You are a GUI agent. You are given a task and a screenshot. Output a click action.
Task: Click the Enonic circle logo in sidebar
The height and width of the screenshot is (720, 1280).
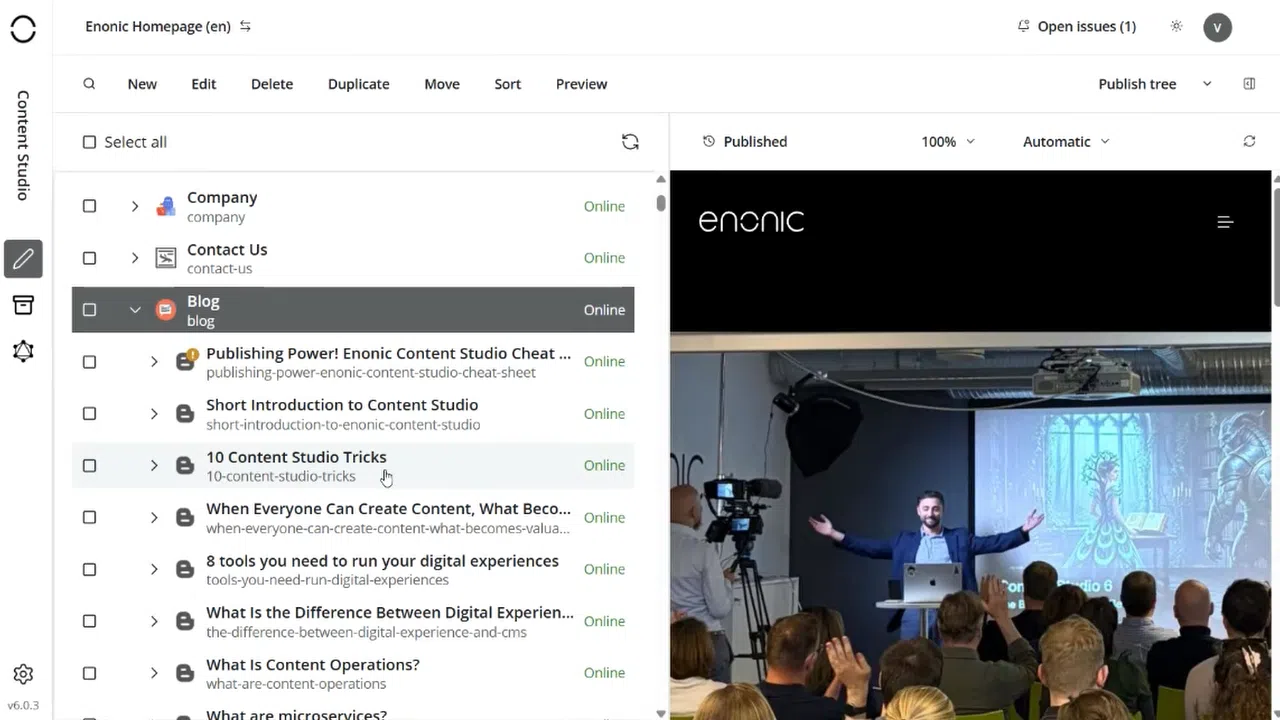(x=23, y=29)
